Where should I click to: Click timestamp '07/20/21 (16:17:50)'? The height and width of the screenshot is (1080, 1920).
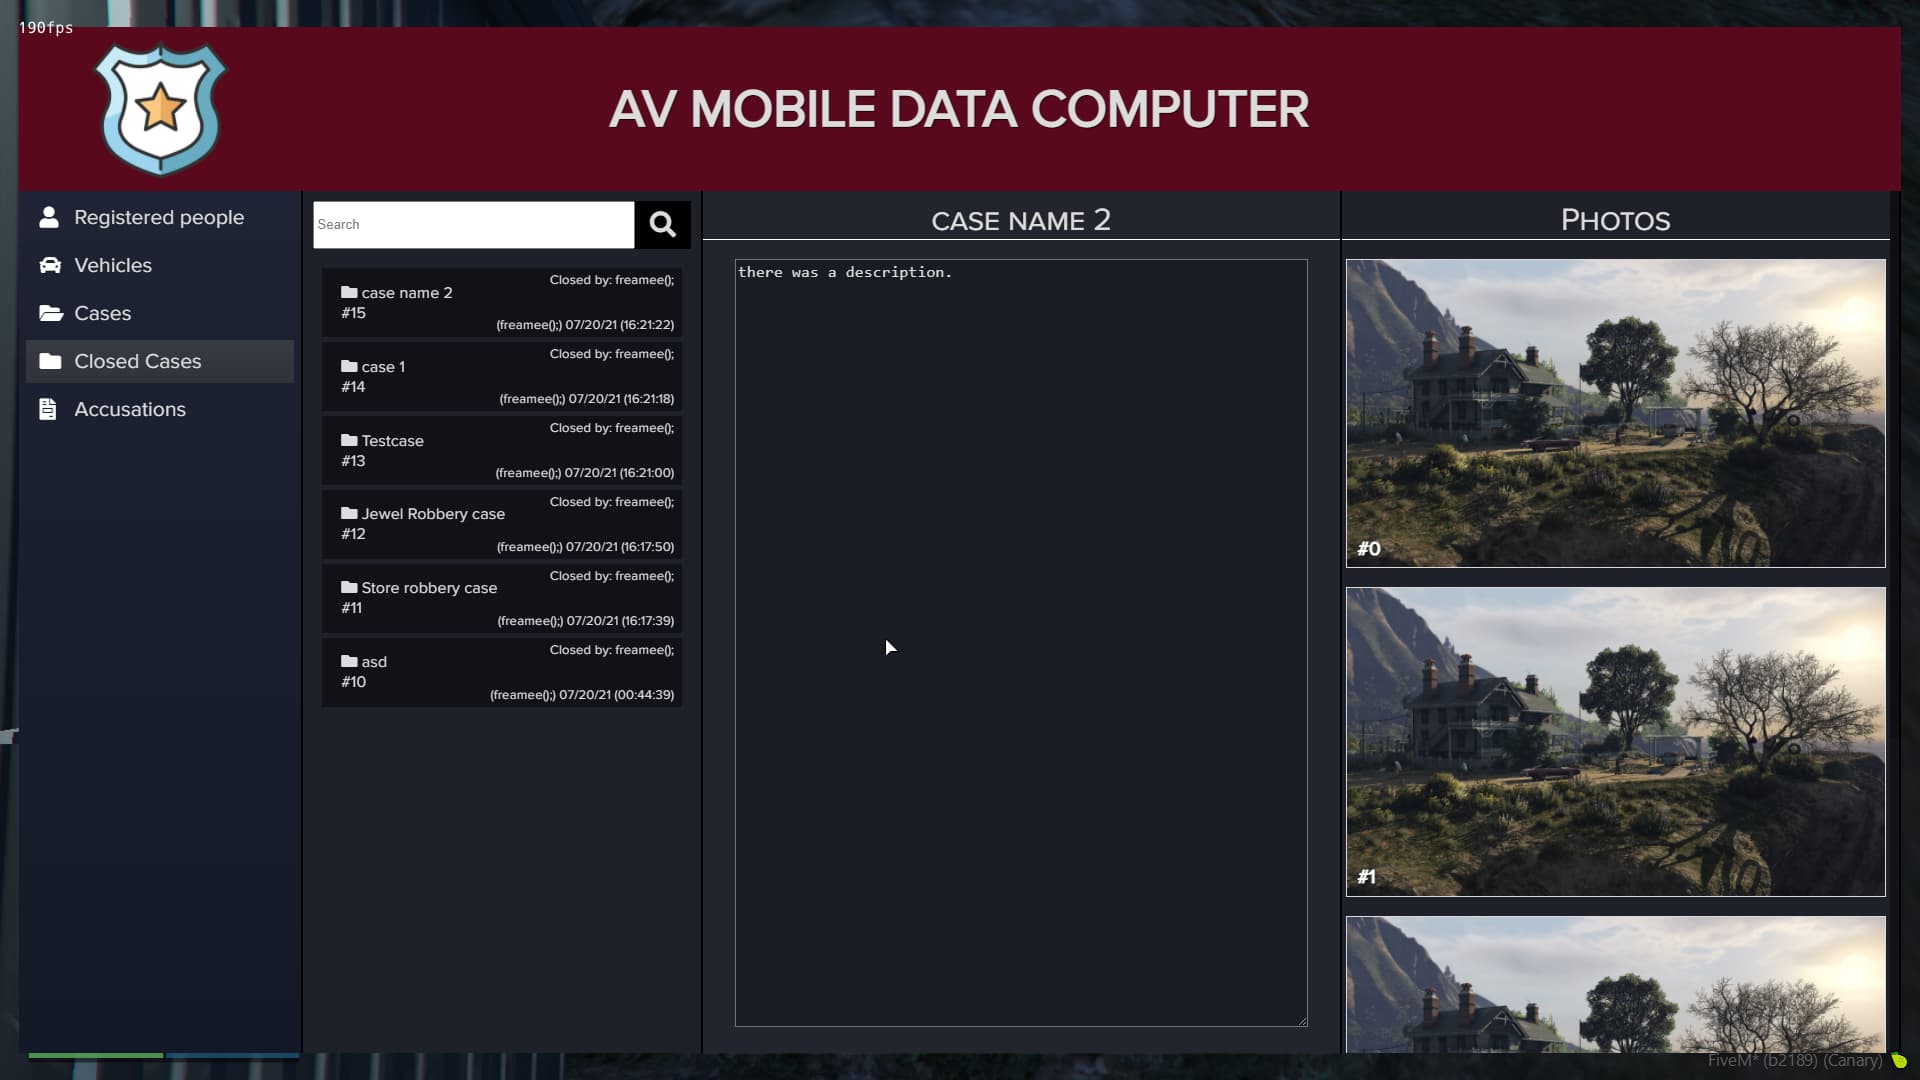(x=620, y=547)
